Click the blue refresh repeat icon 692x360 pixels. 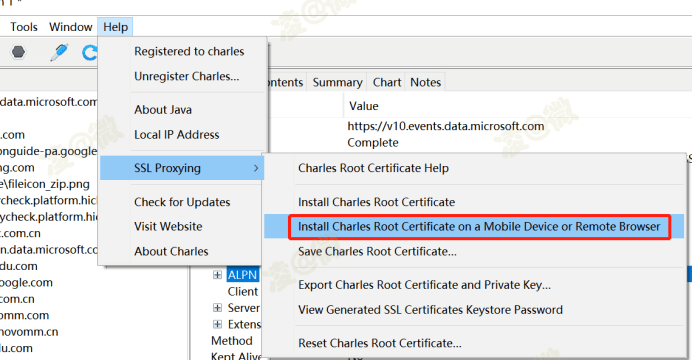coord(90,52)
